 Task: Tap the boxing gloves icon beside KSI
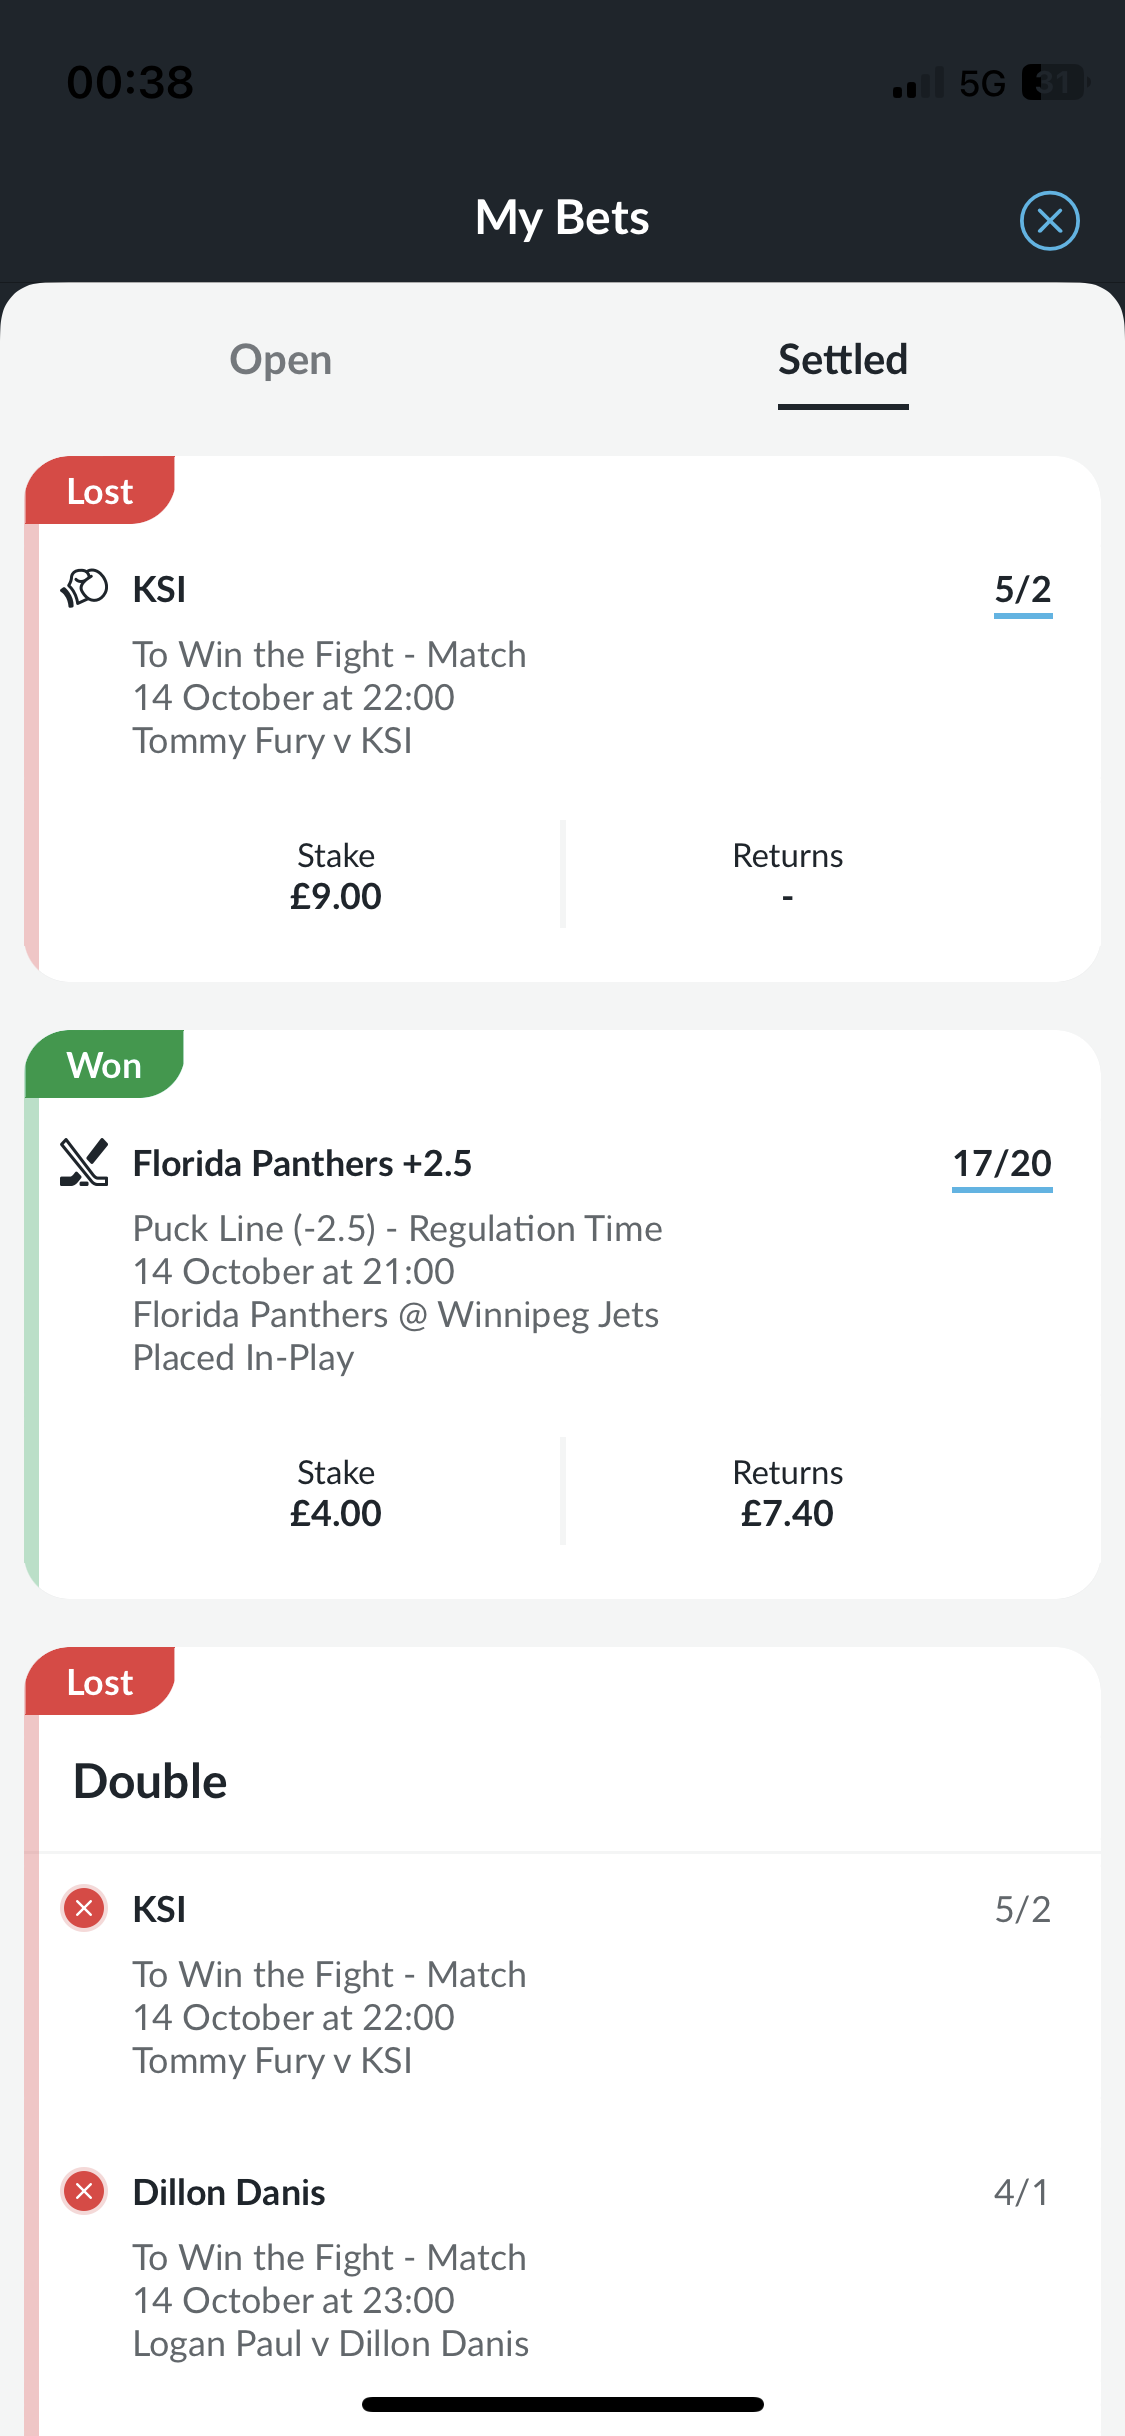click(x=84, y=588)
